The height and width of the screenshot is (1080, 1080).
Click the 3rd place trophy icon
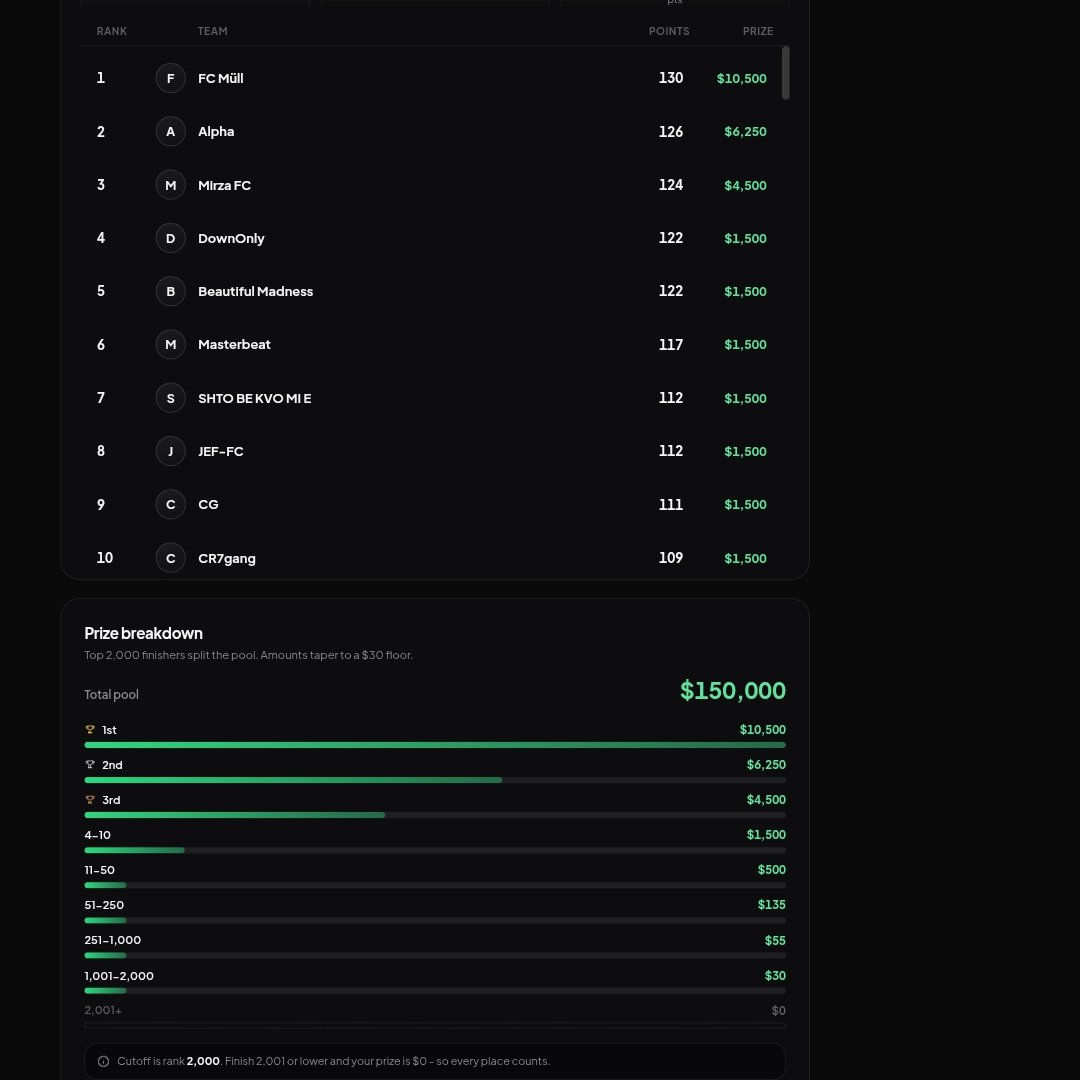pos(90,800)
